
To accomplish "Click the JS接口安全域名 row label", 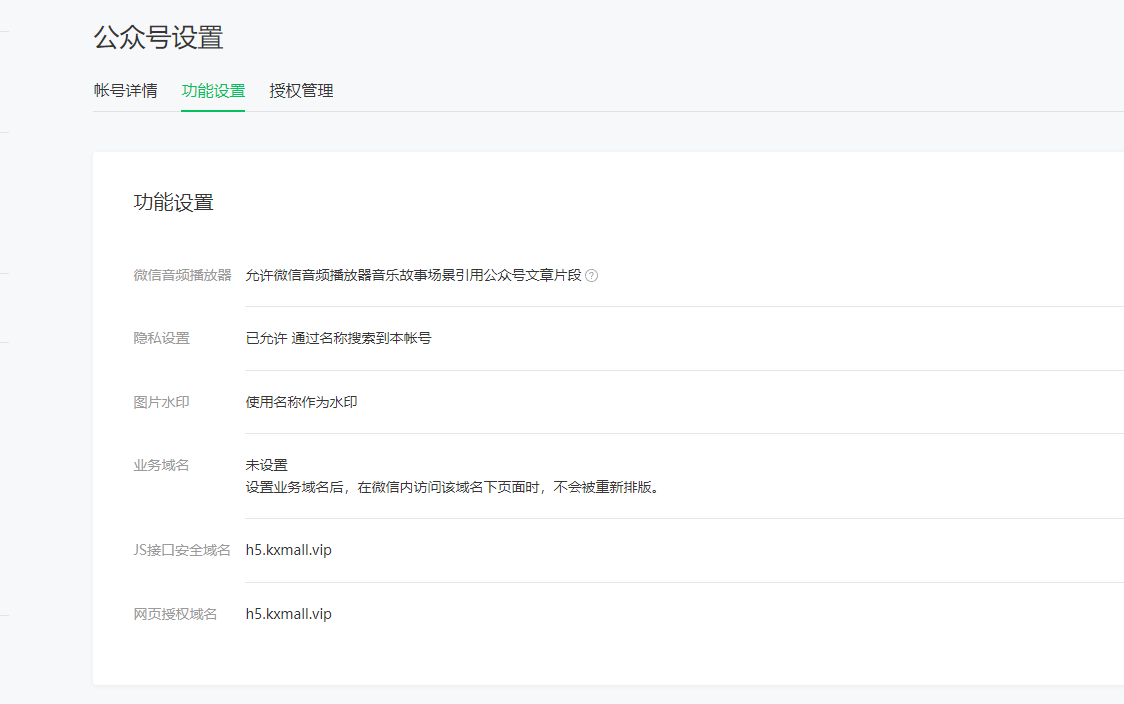I will [182, 550].
